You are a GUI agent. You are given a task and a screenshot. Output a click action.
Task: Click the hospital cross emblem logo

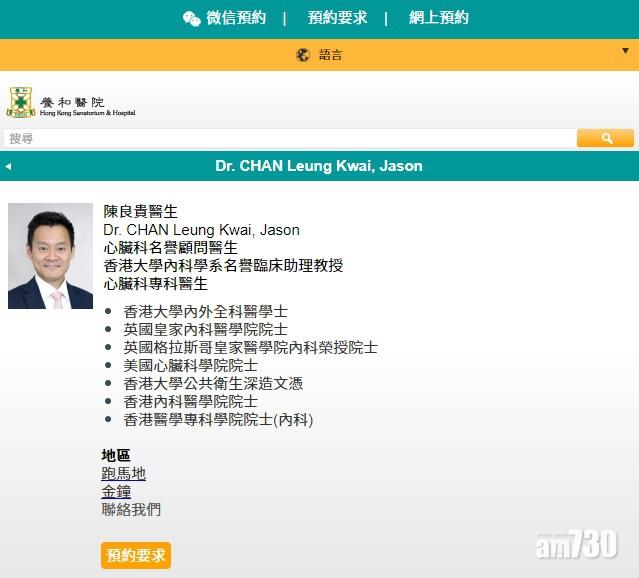(21, 103)
